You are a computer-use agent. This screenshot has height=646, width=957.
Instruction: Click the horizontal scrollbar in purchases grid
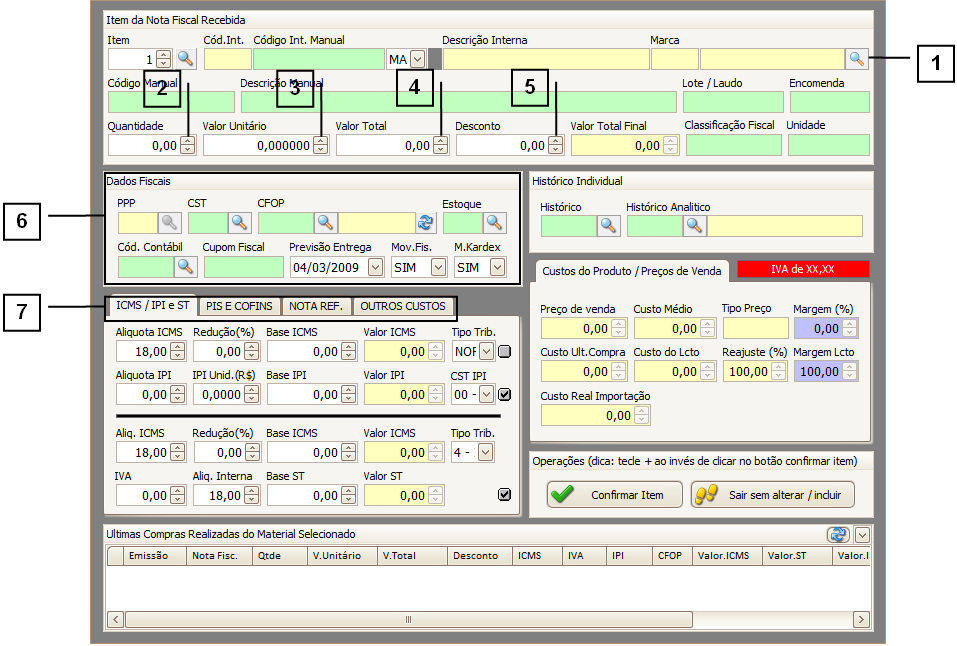(408, 620)
